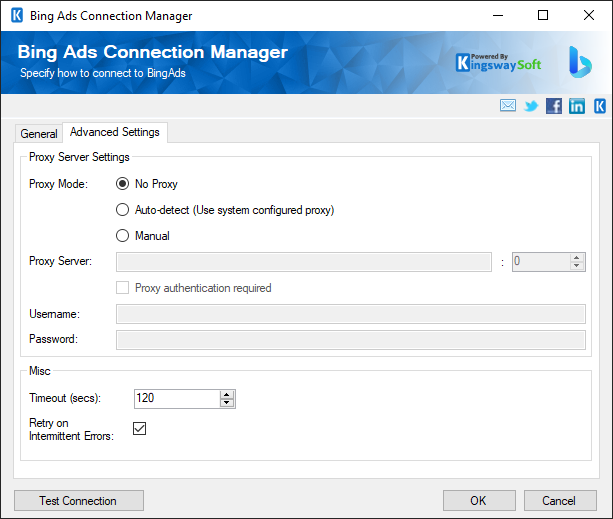
Task: Click the Proxy Server address field
Action: click(x=304, y=262)
